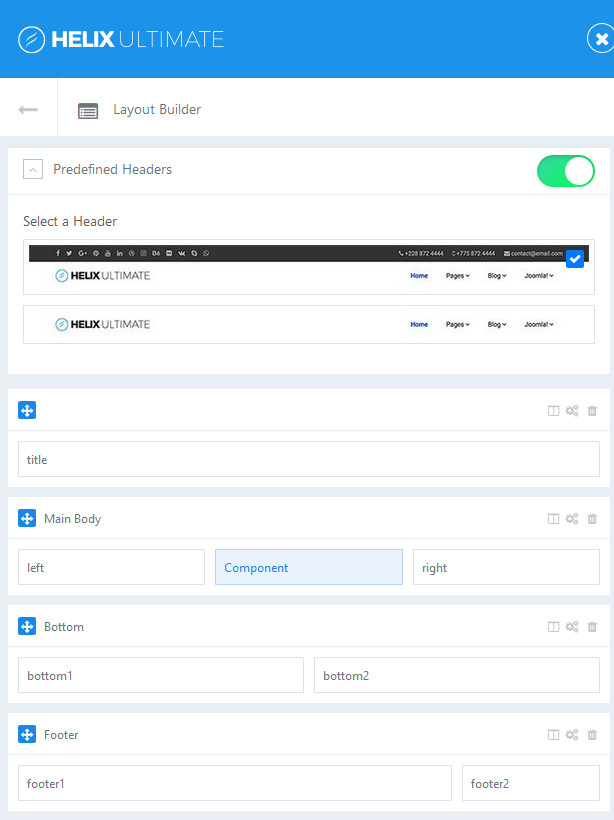Open the column splitter icon for Bottom row
This screenshot has width=614, height=820.
[552, 626]
